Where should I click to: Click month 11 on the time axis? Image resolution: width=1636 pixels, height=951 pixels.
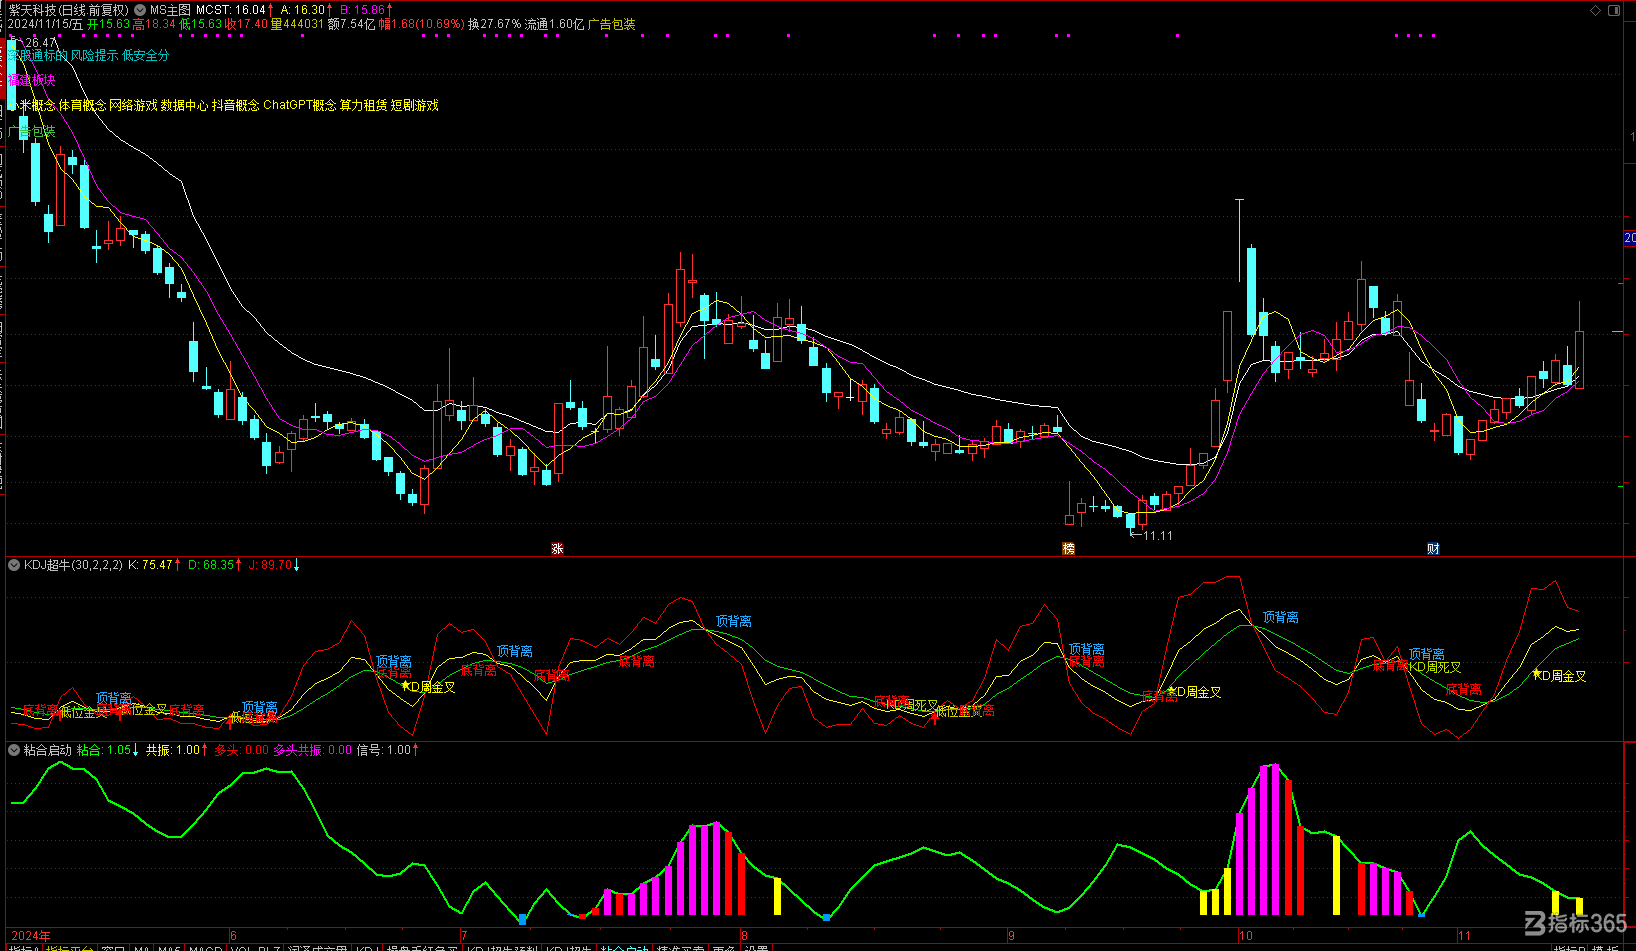coord(1465,936)
